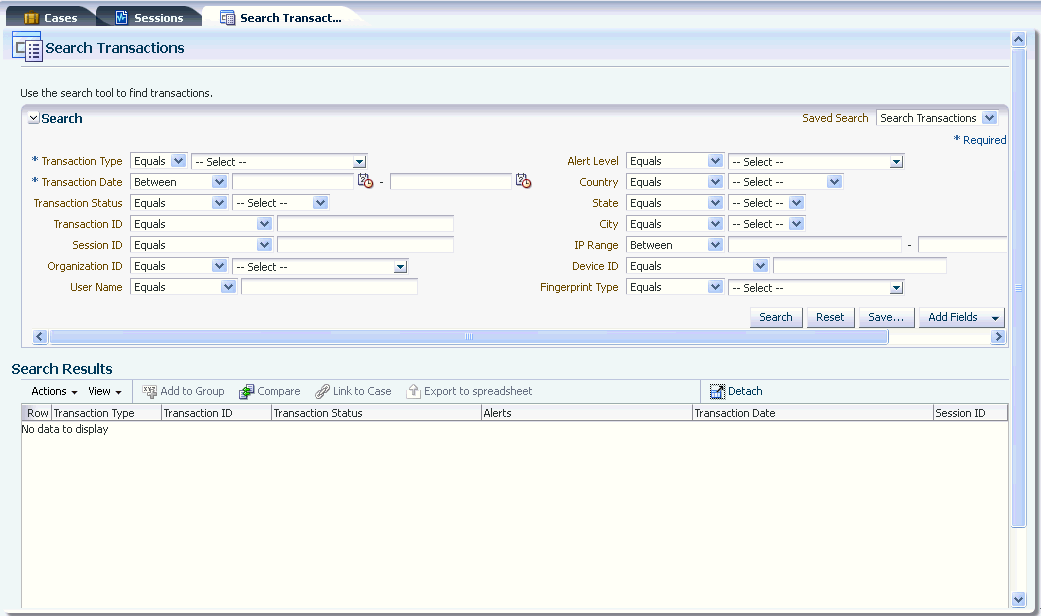The width and height of the screenshot is (1041, 616).
Task: Click the Search button
Action: pyautogui.click(x=776, y=317)
